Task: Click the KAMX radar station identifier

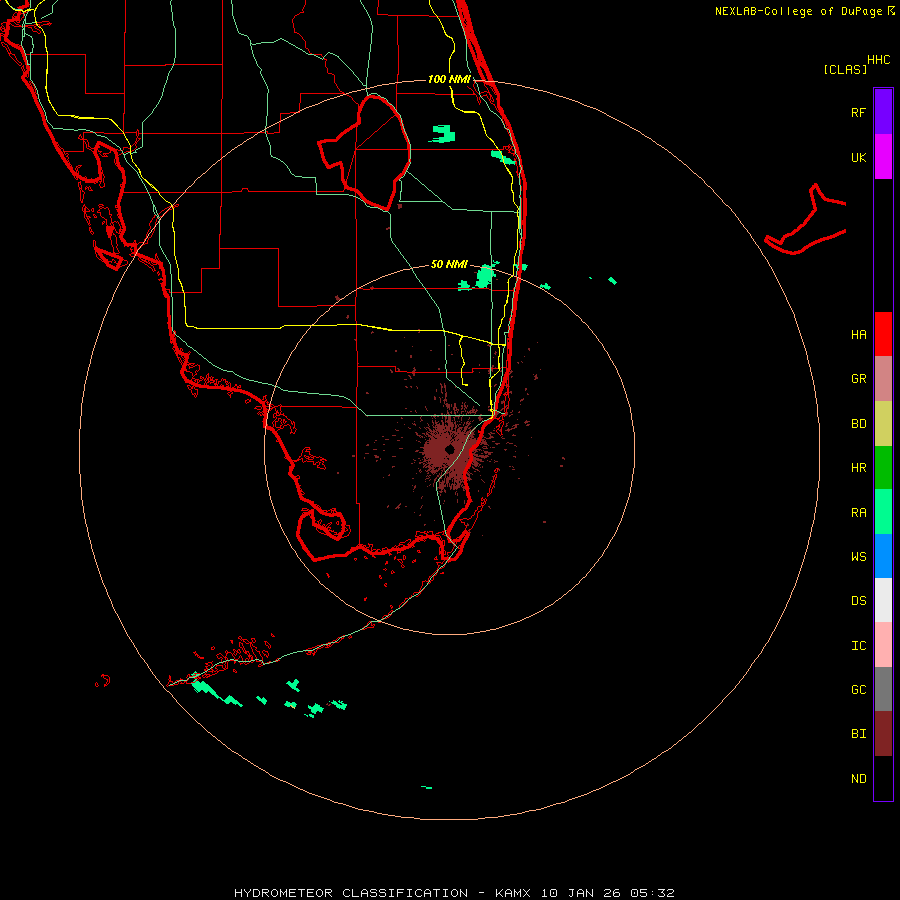Action: coord(513,893)
